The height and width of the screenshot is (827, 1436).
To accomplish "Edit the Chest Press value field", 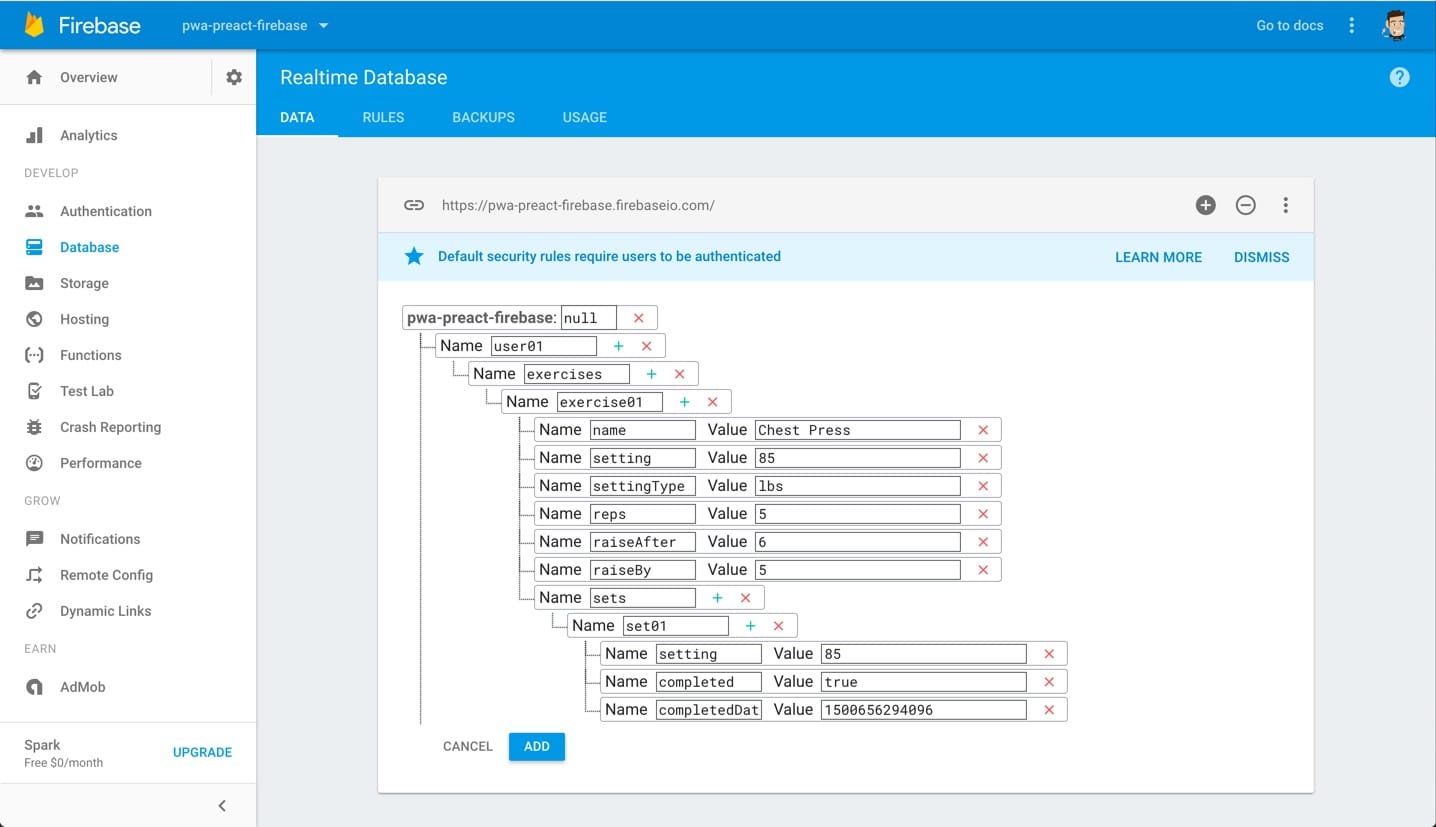I will 858,430.
